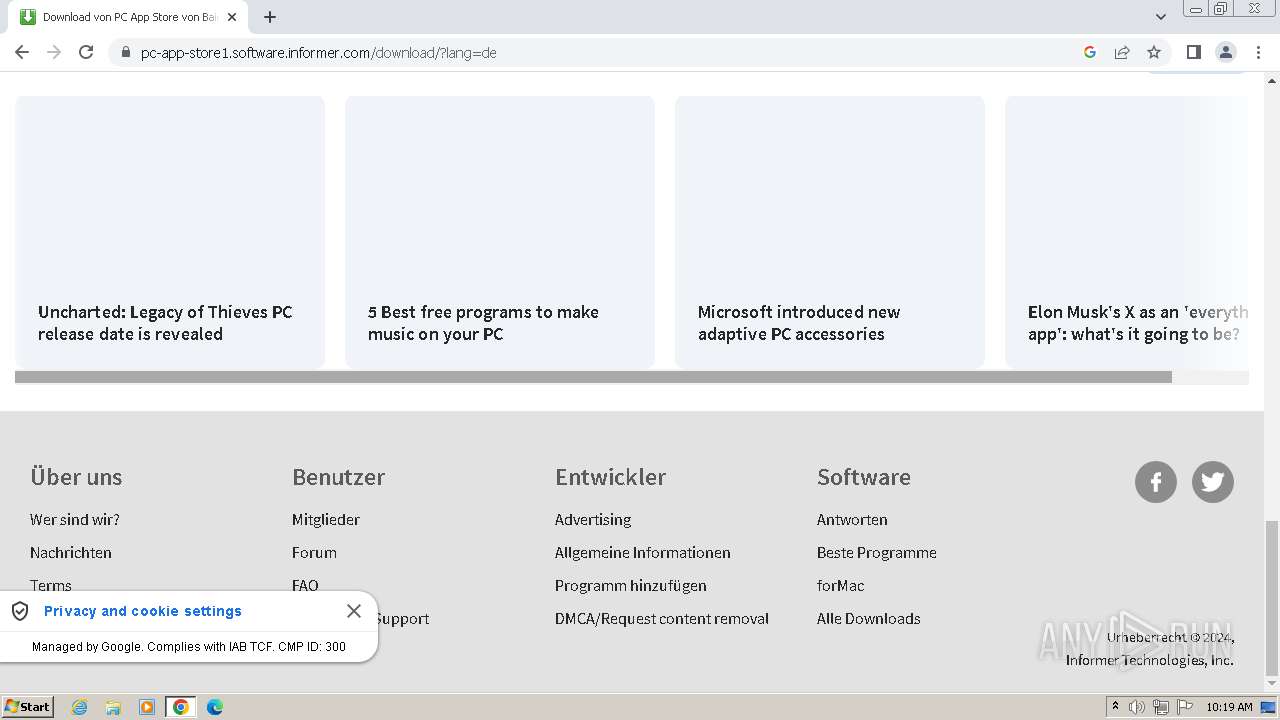
Task: Click the Show desktop button
Action: click(1269, 707)
